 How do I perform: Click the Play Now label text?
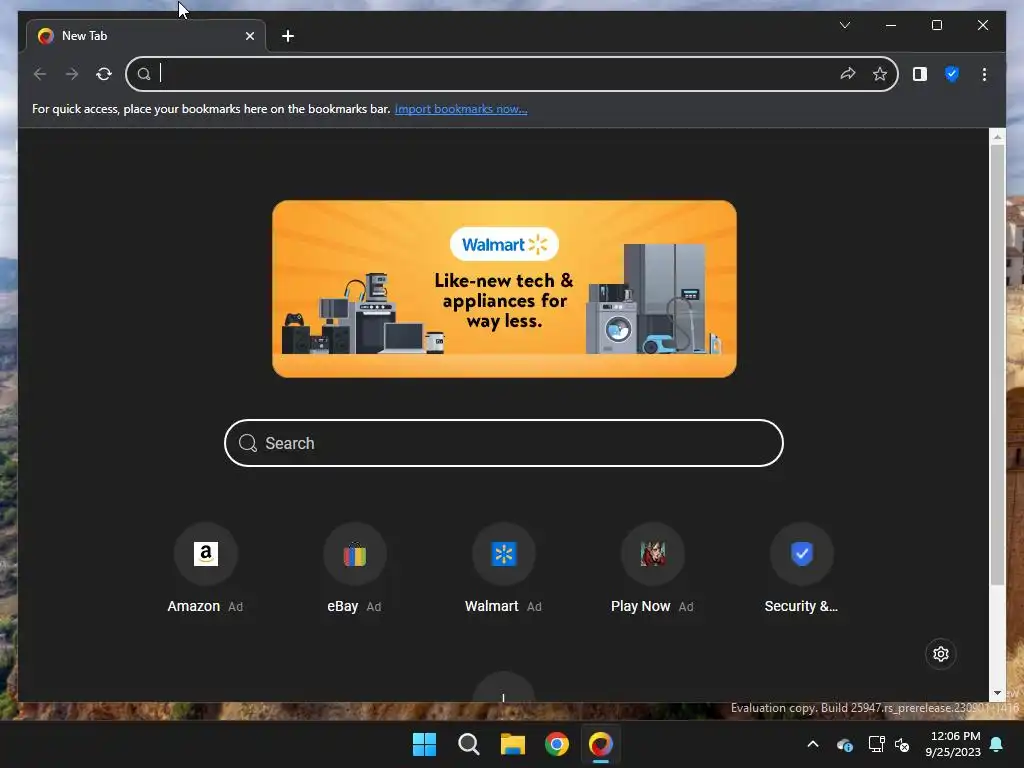pos(641,606)
